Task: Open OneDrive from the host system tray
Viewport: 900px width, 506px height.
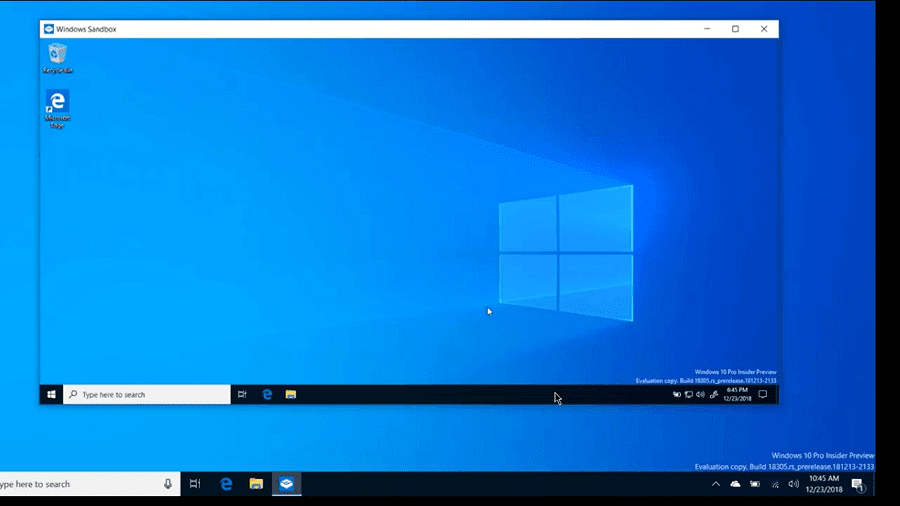Action: [x=735, y=484]
